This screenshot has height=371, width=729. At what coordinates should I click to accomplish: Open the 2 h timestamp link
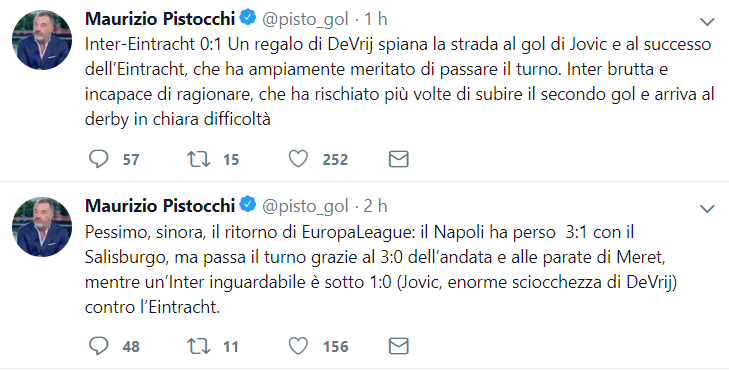coord(376,205)
